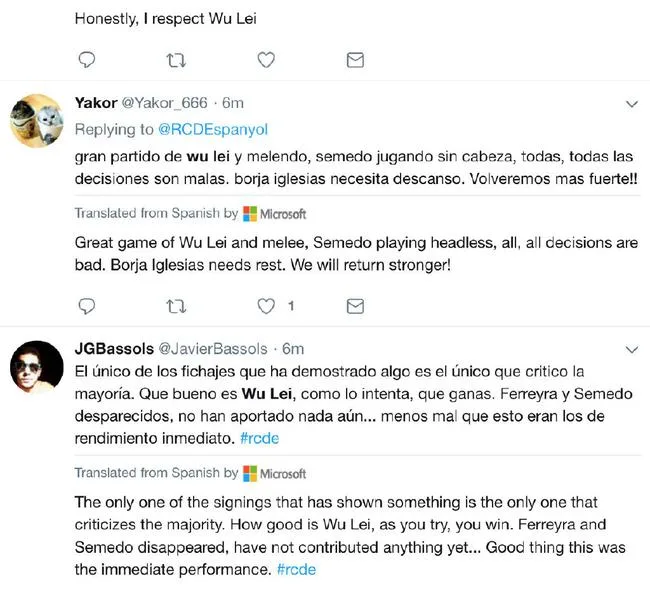The image size is (650, 596).
Task: Open the Yakor display name
Action: click(x=96, y=103)
